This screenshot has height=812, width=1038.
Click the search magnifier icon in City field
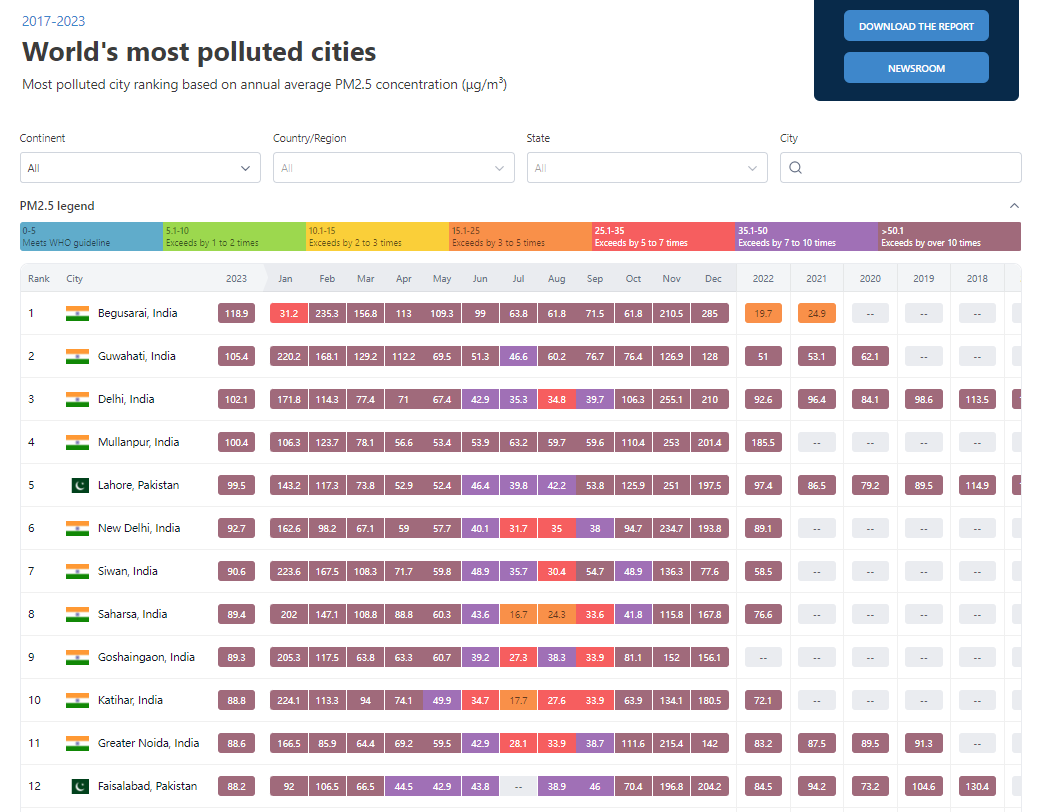tap(796, 168)
